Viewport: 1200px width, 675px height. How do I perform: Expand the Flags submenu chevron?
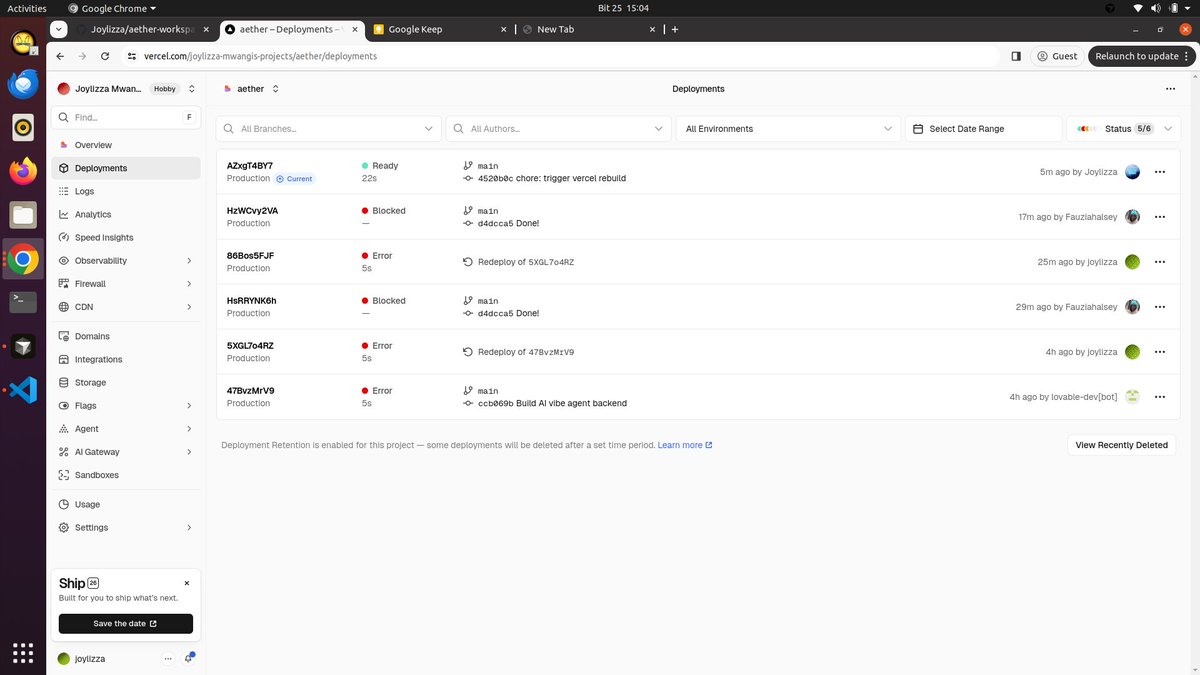point(189,406)
